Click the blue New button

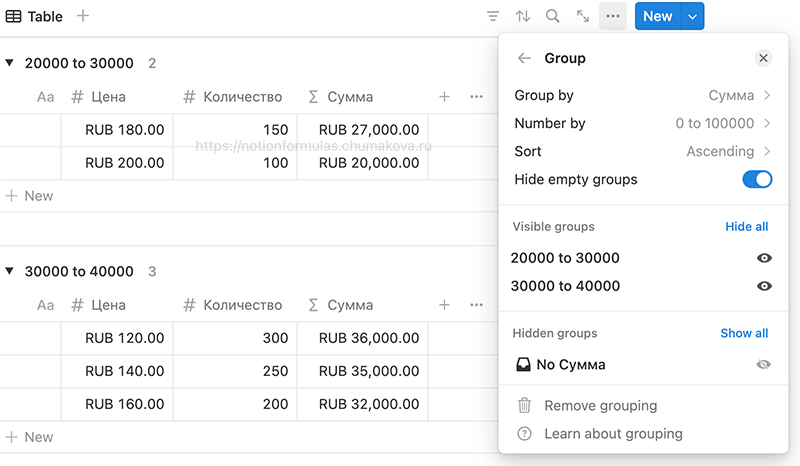(x=658, y=16)
